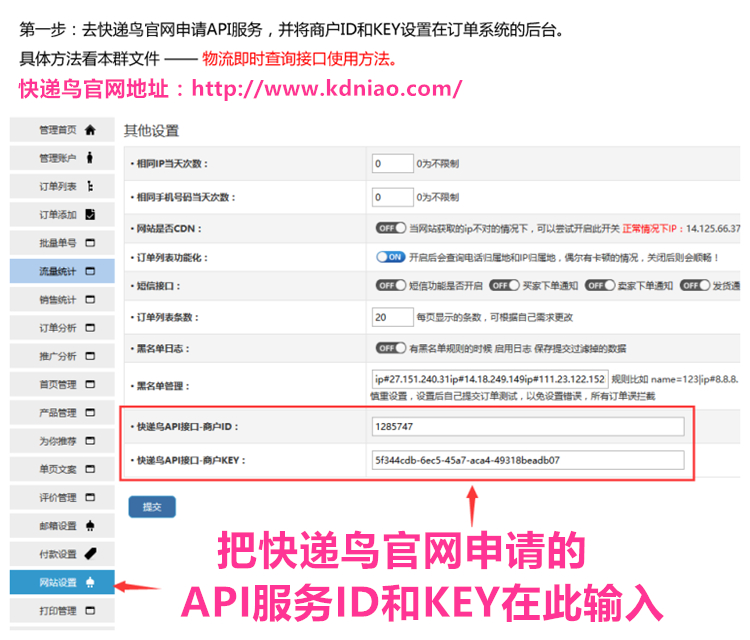
Task: Click the window icon beside 推广分析
Action: pyautogui.click(x=90, y=356)
